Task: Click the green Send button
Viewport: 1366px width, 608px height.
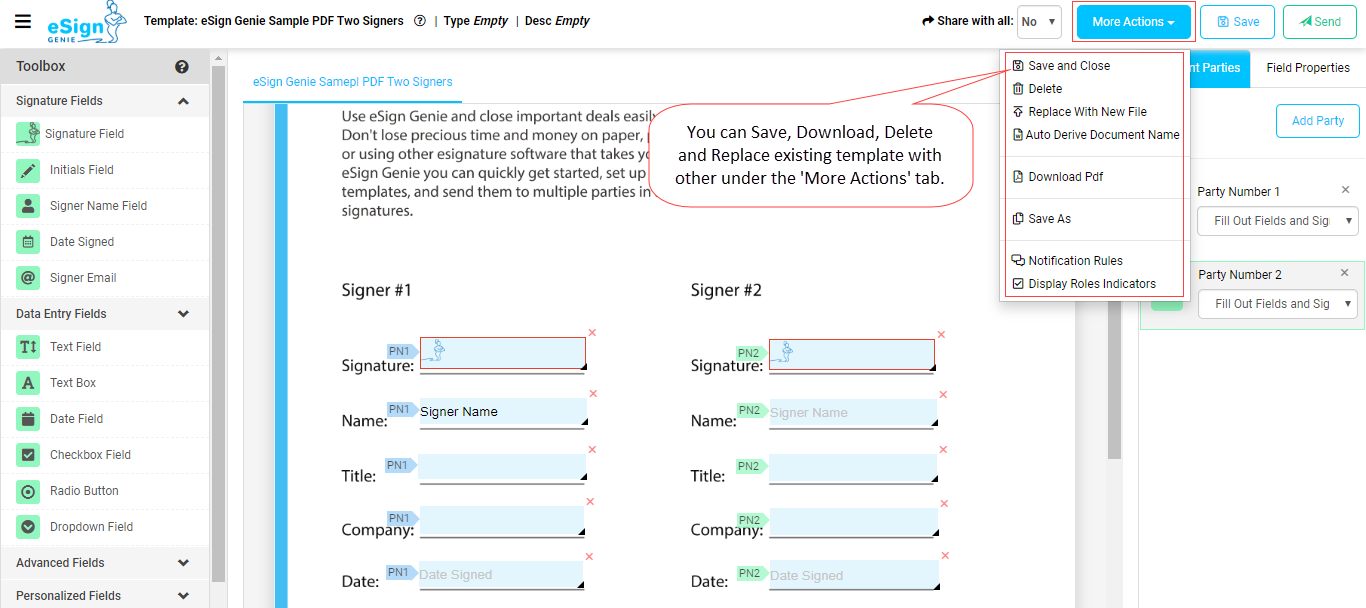Action: coord(1320,22)
